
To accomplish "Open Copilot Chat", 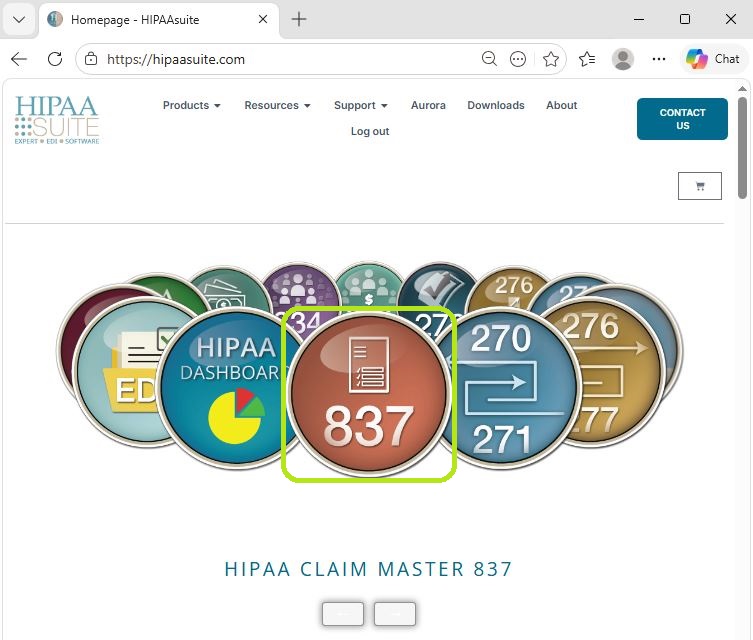I will 713,59.
